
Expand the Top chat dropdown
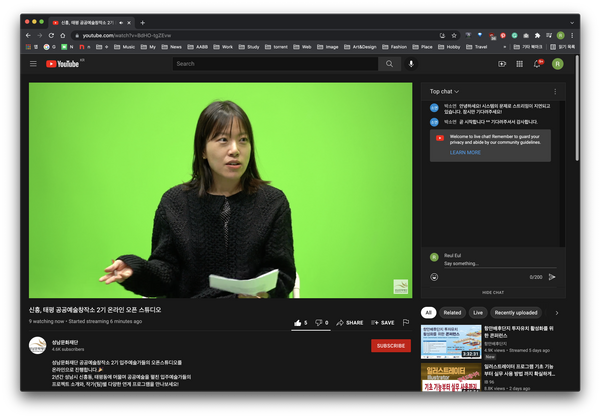click(445, 91)
